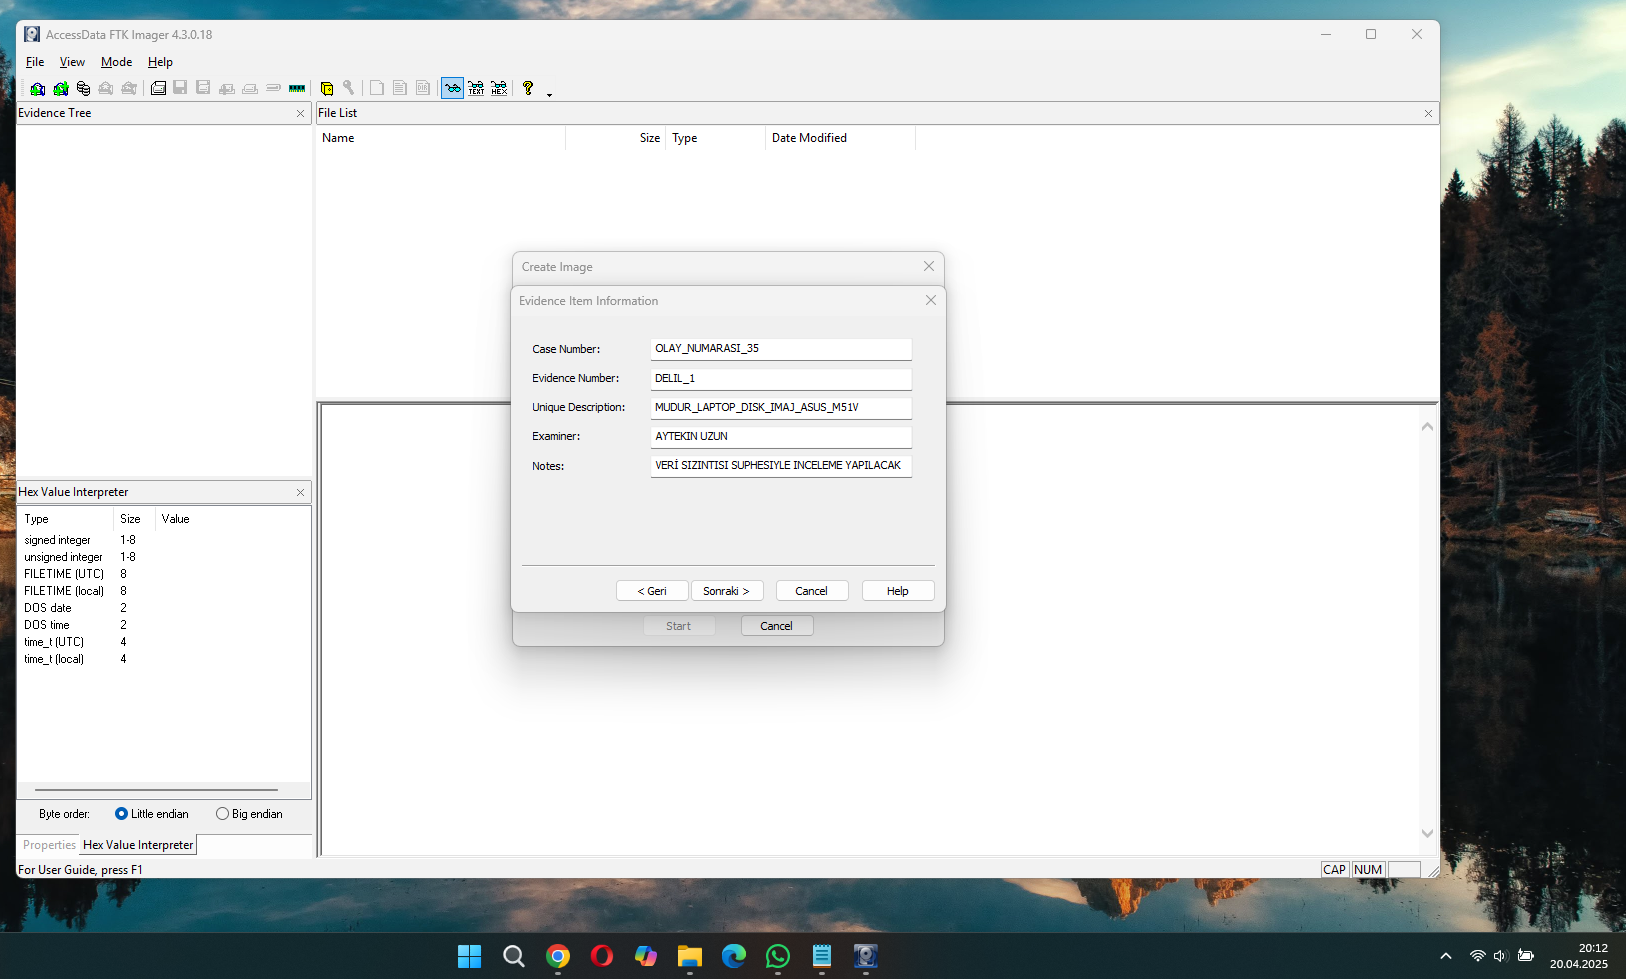Open WhatsApp from taskbar
The width and height of the screenshot is (1626, 979).
click(x=778, y=956)
